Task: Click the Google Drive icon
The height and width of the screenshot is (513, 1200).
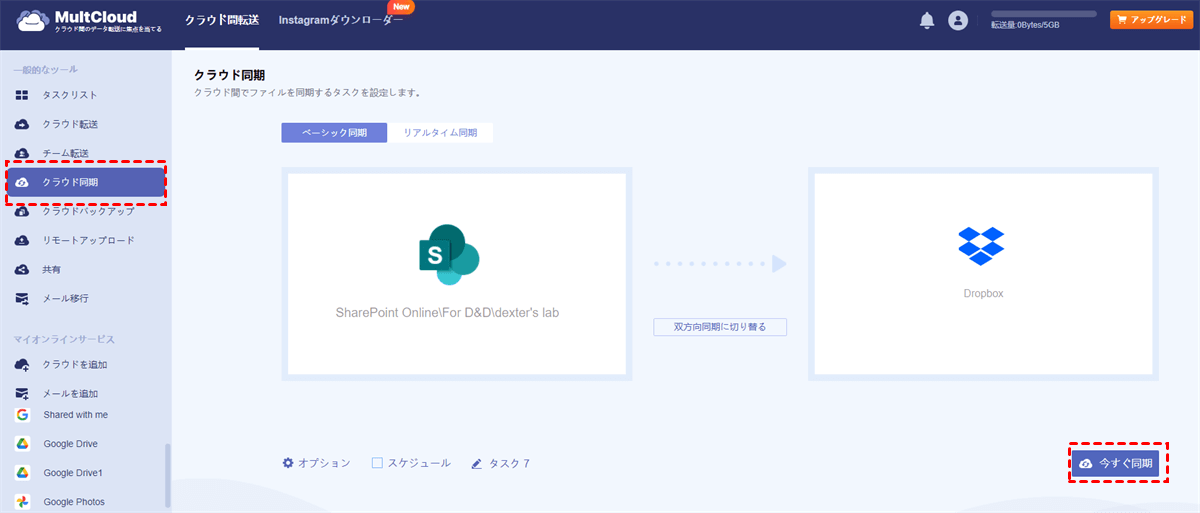Action: point(22,443)
